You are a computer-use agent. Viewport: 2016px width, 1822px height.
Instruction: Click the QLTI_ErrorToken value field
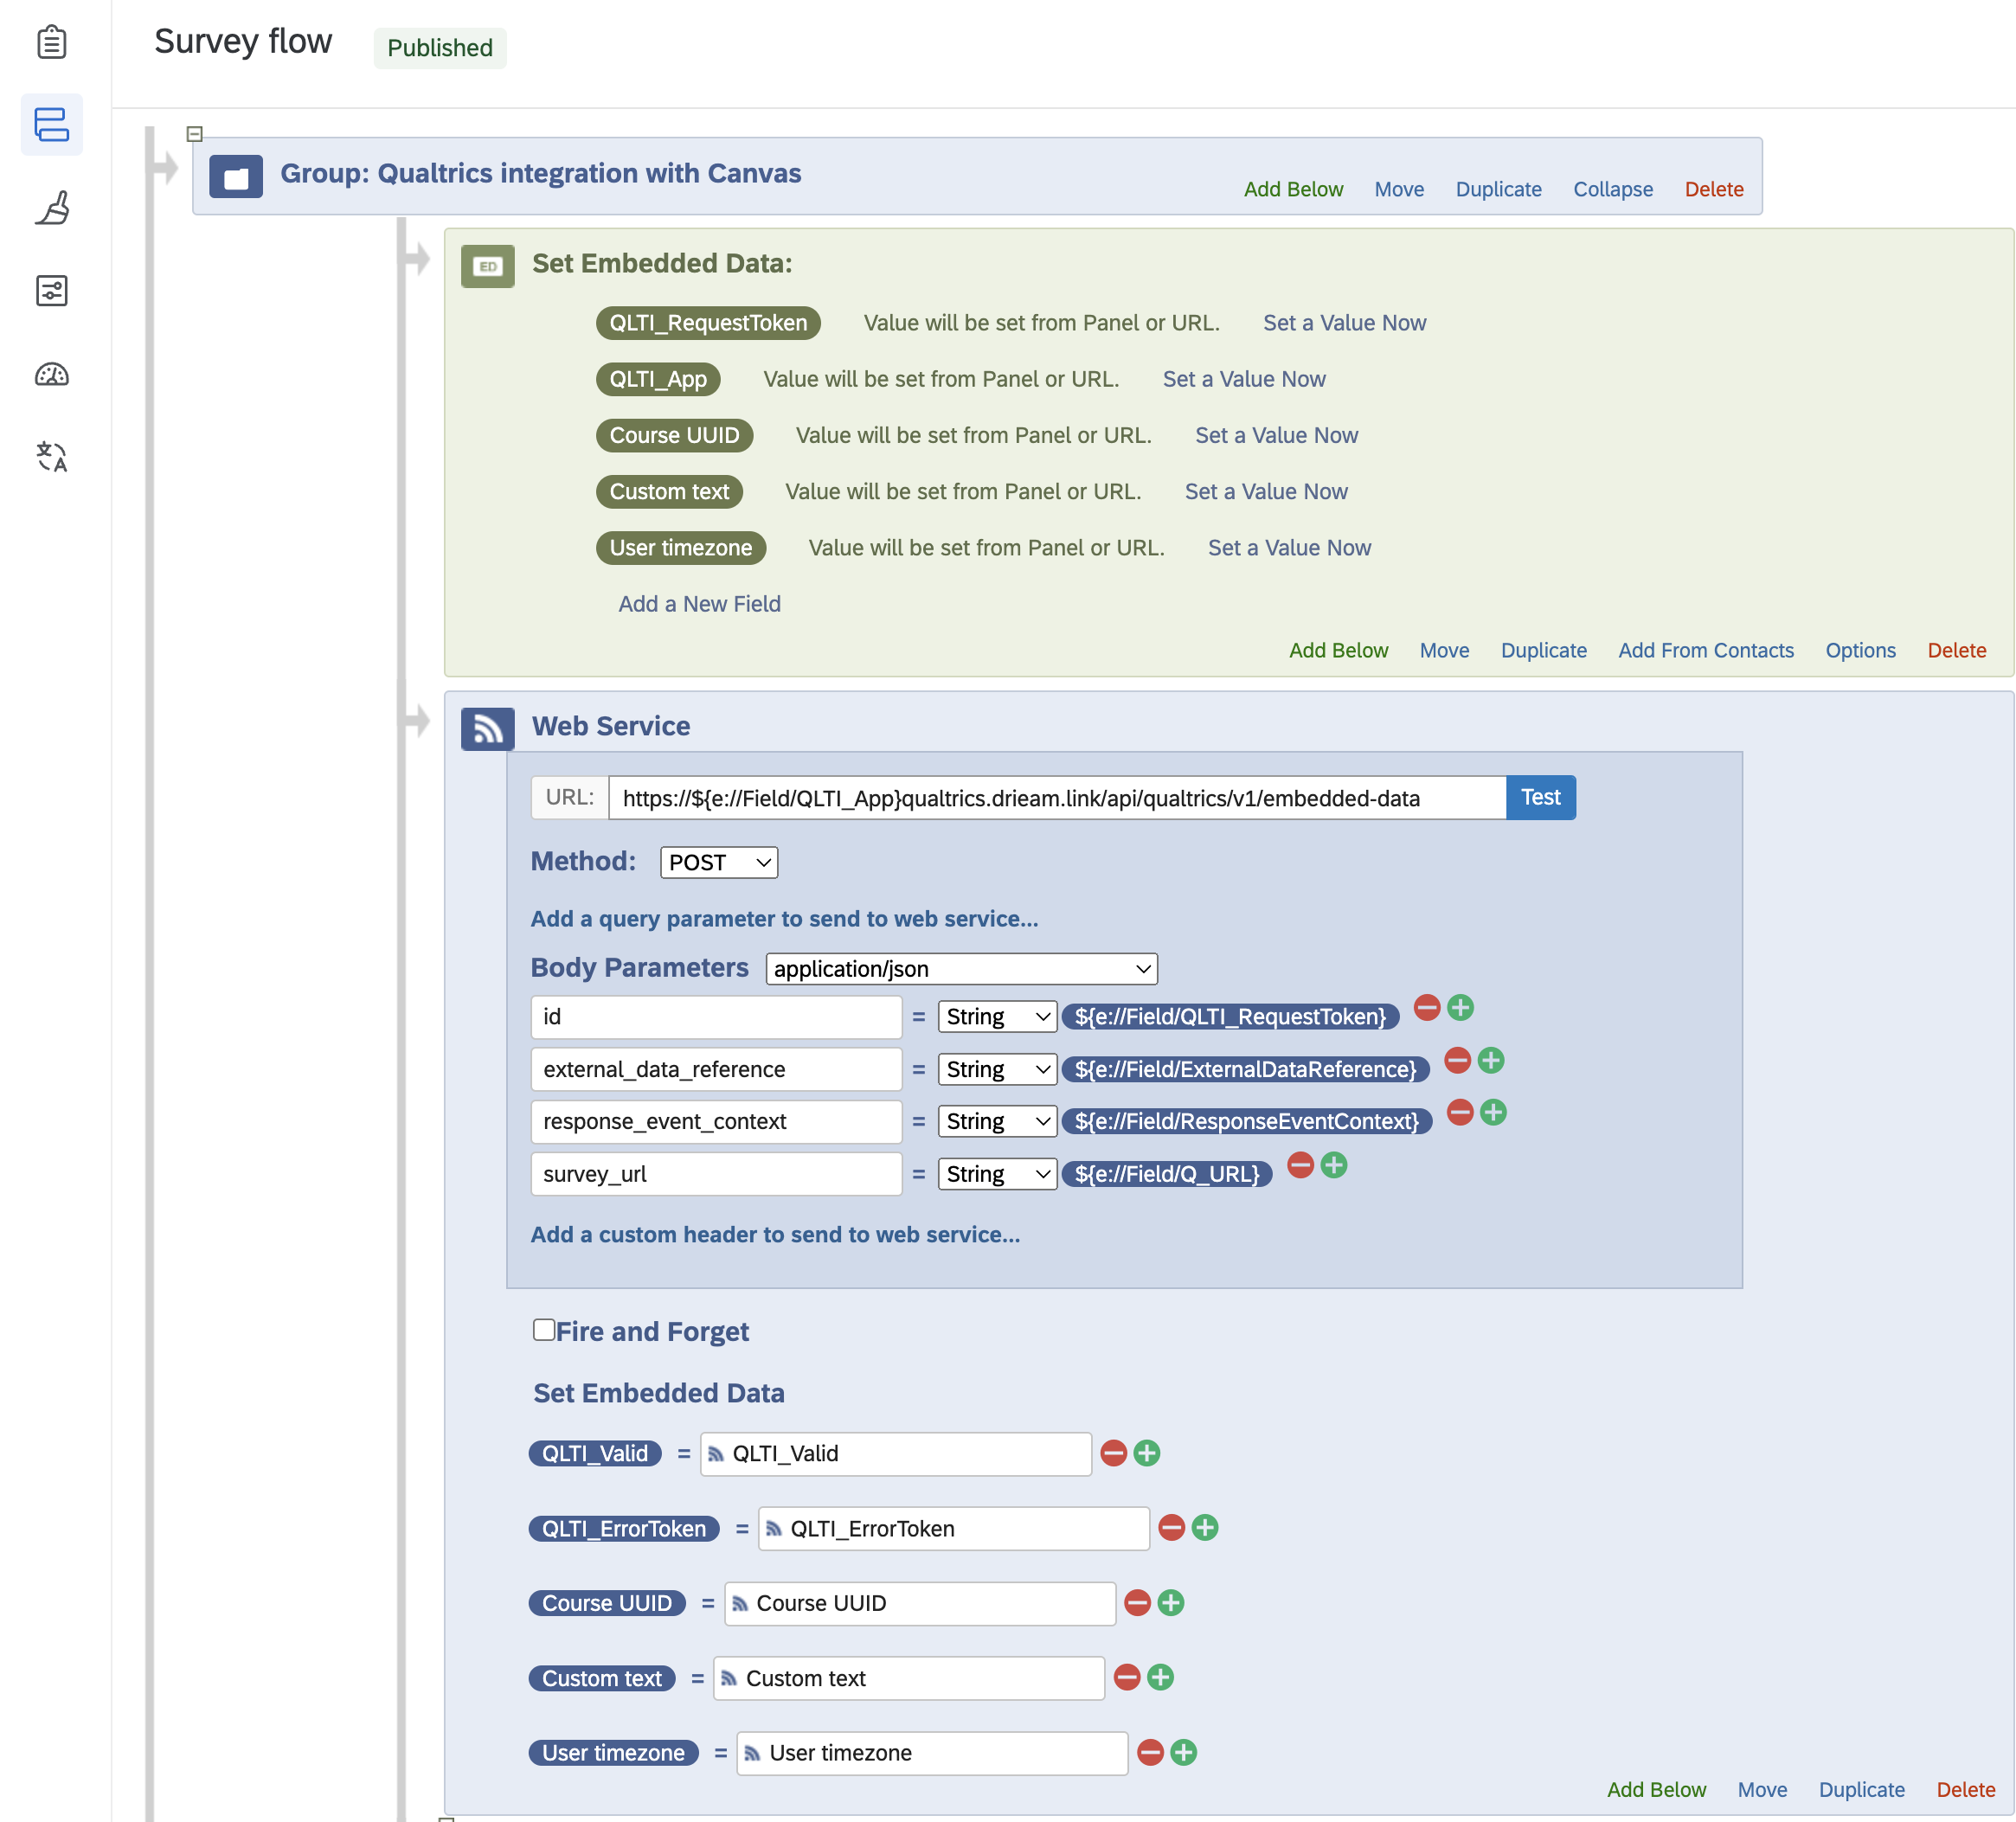pyautogui.click(x=954, y=1528)
